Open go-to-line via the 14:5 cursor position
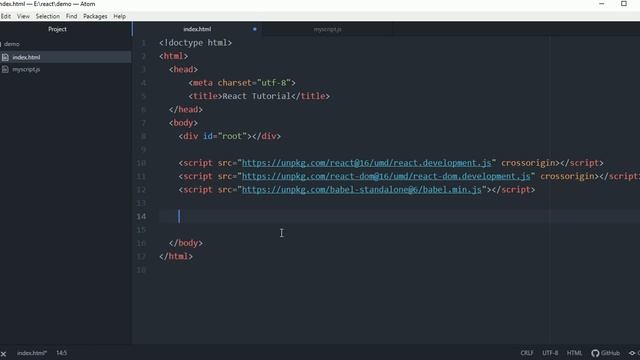The width and height of the screenshot is (640, 360). pyautogui.click(x=62, y=353)
